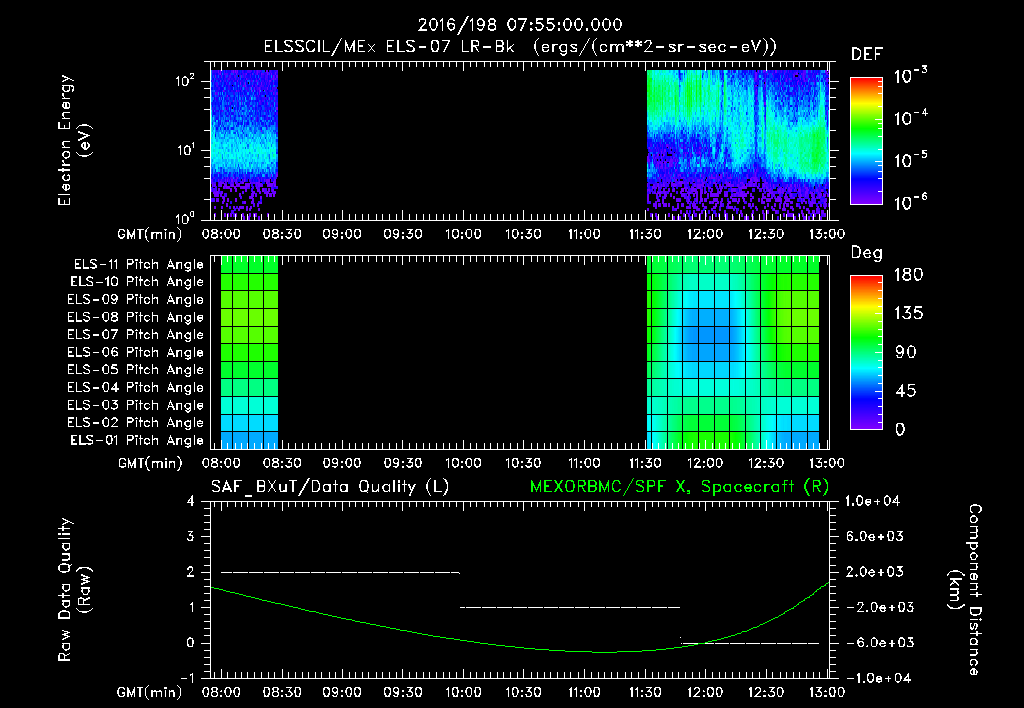The image size is (1024, 708).
Task: Click the DEF rainbow color bar
Action: click(867, 141)
